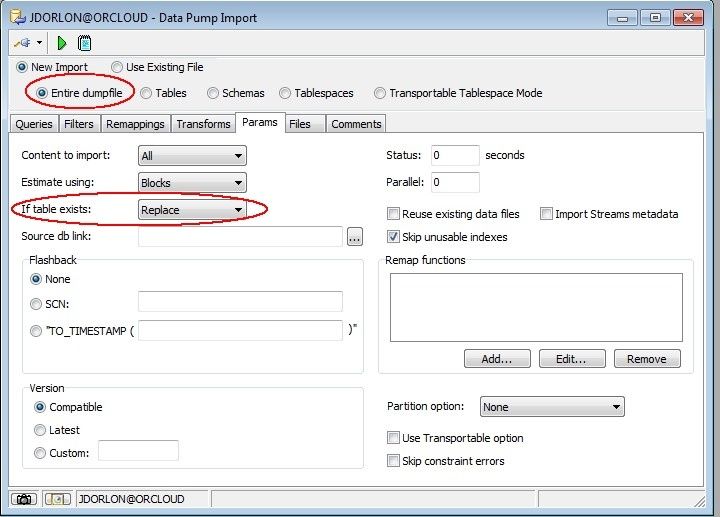Close the Data Pump Import window
This screenshot has height=517, width=720.
[688, 18]
